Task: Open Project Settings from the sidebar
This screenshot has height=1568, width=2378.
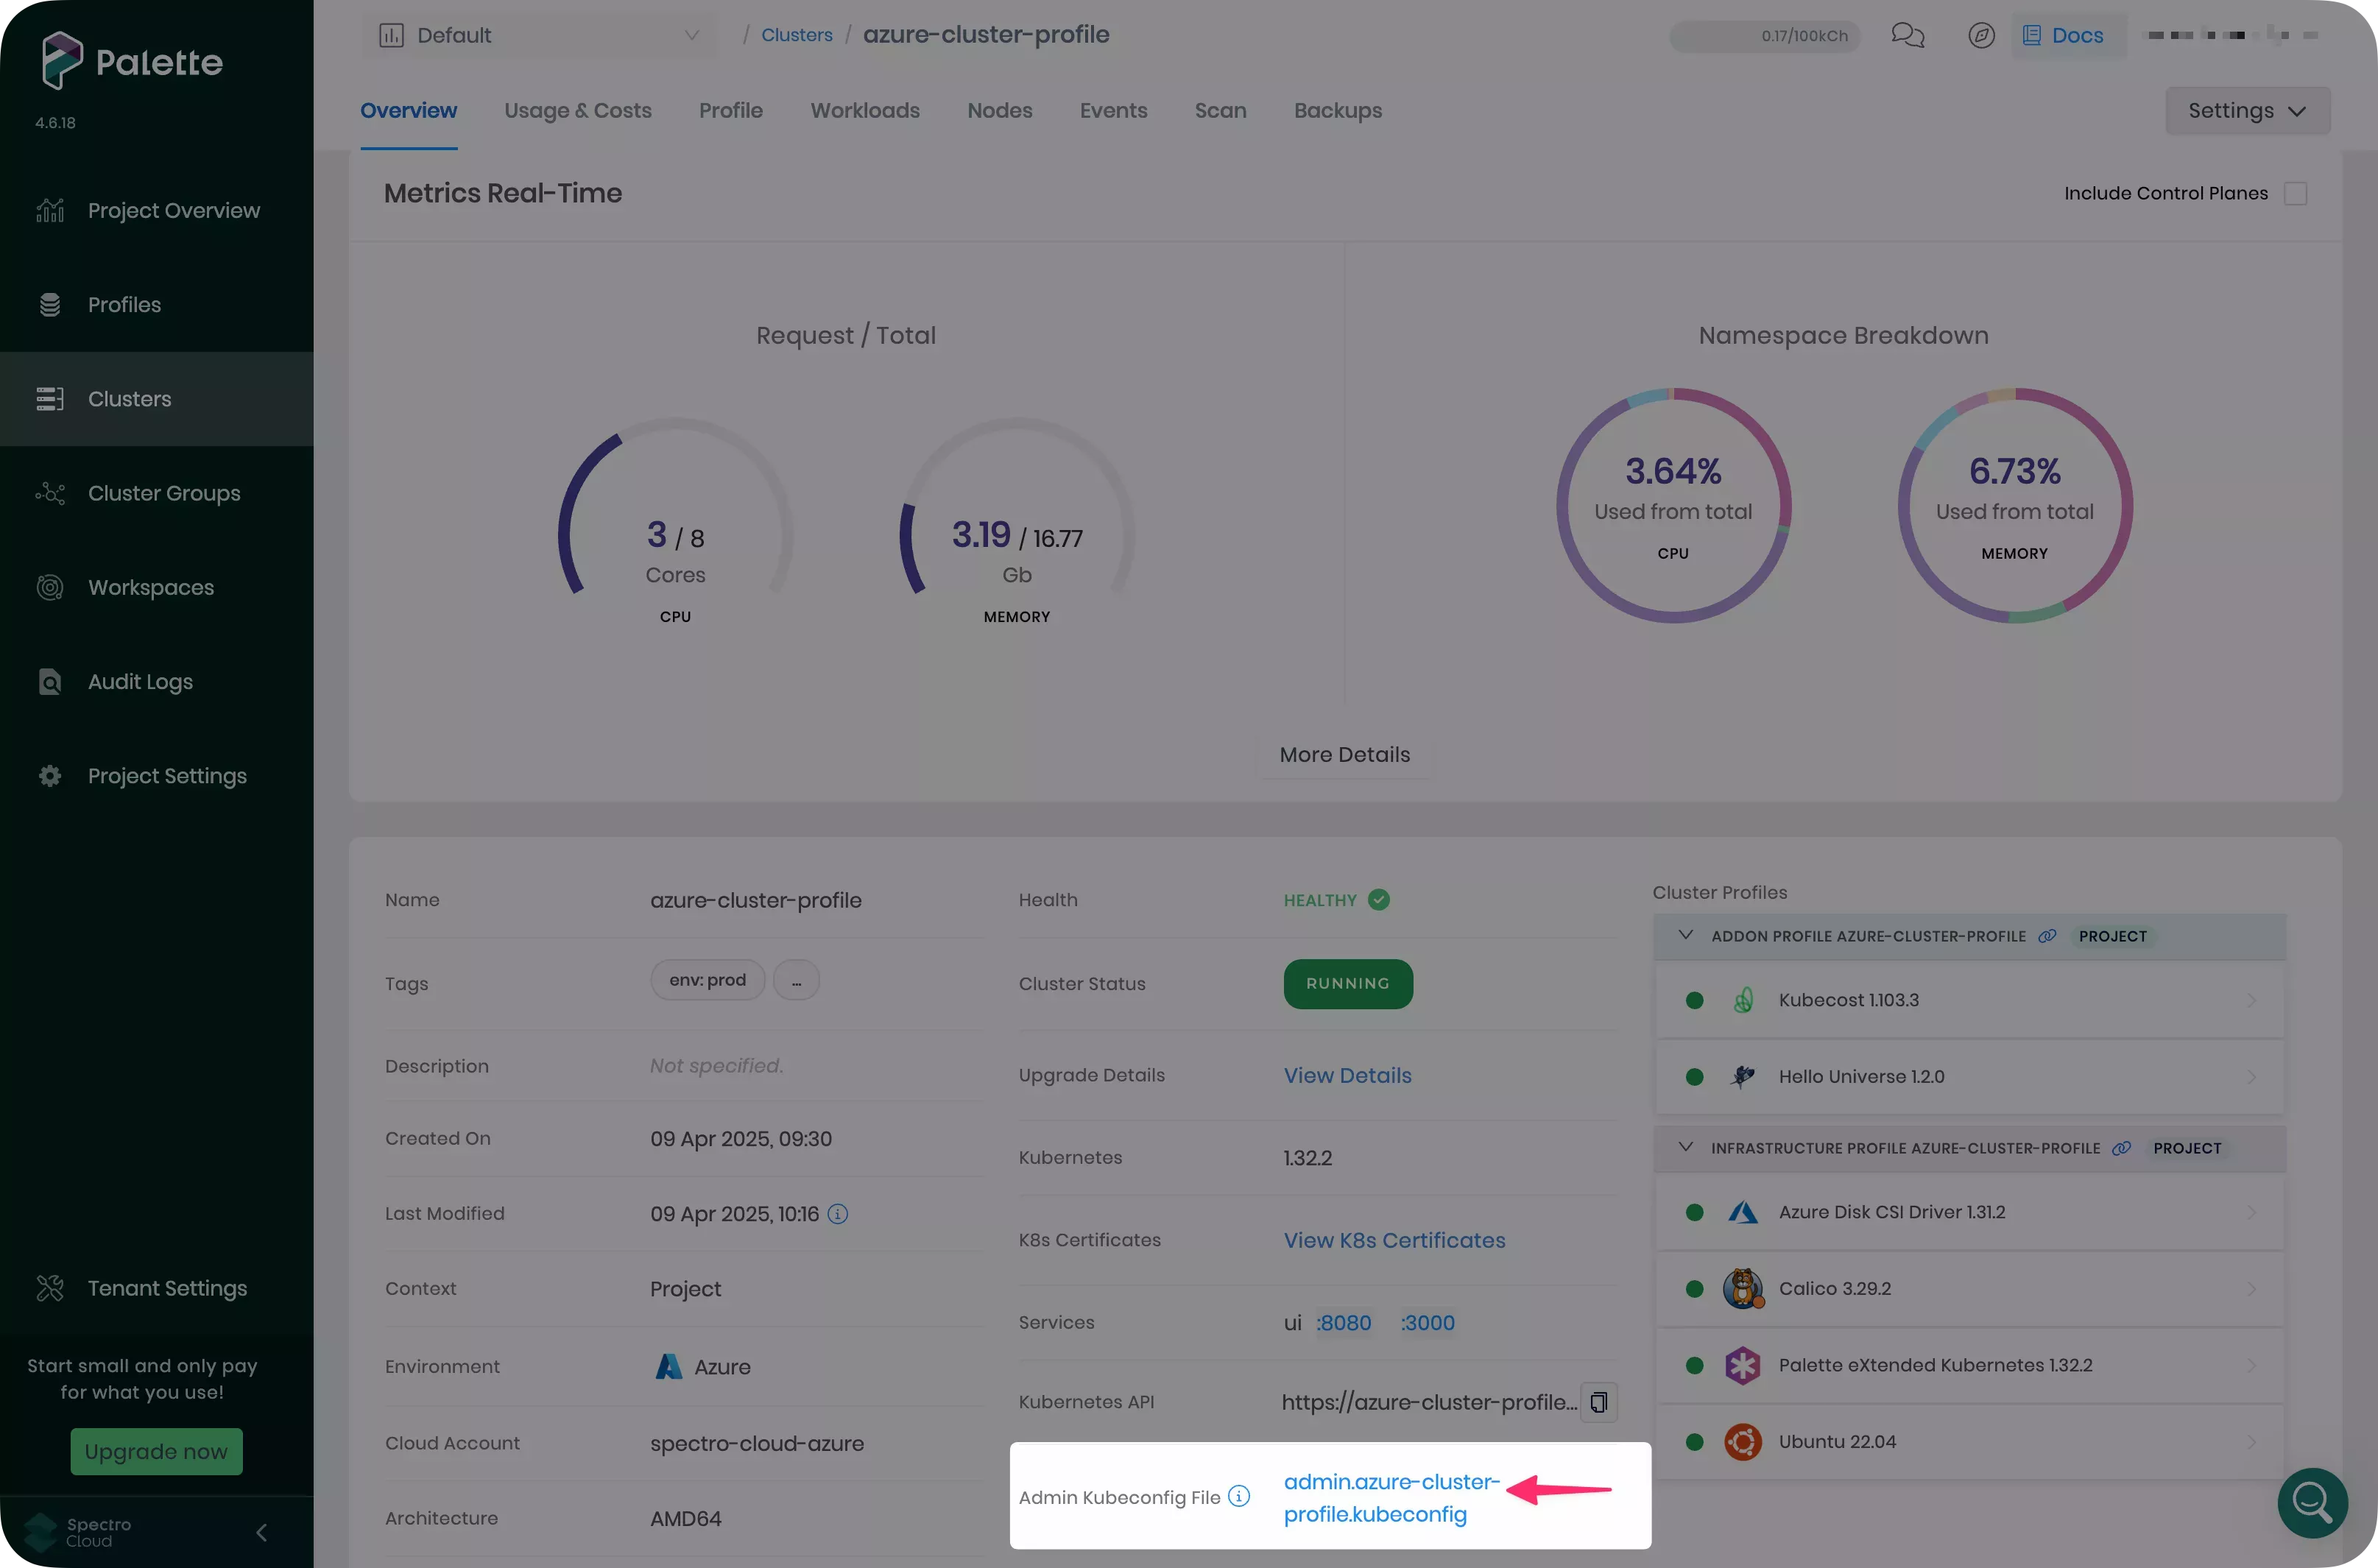Action: [x=166, y=775]
